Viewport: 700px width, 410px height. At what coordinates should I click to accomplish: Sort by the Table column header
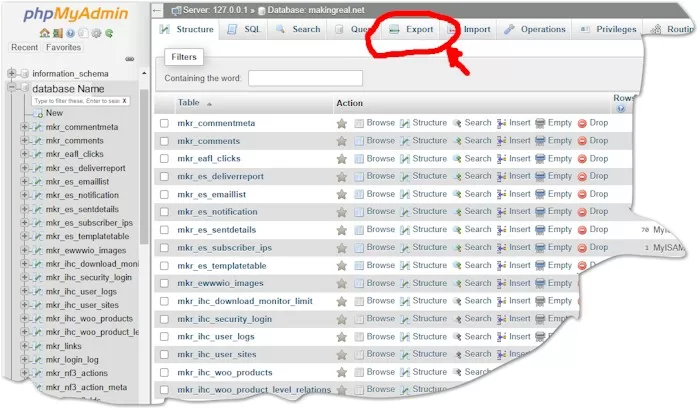pyautogui.click(x=189, y=103)
